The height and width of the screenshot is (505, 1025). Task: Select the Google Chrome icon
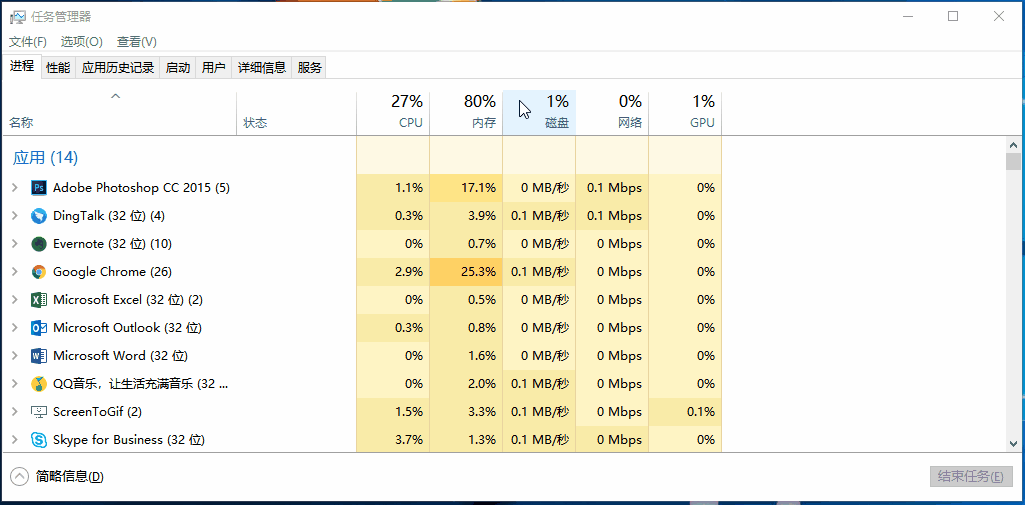(x=39, y=272)
